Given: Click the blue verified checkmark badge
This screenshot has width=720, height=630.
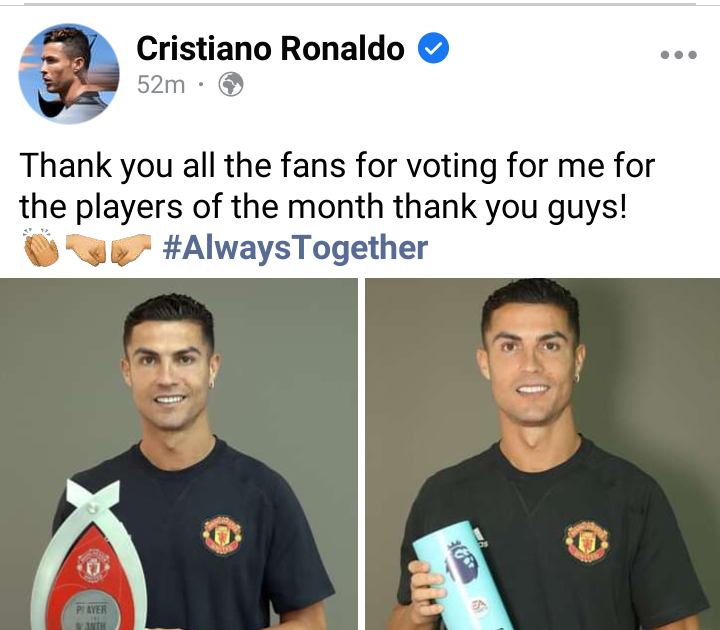Looking at the screenshot, I should click(x=433, y=48).
